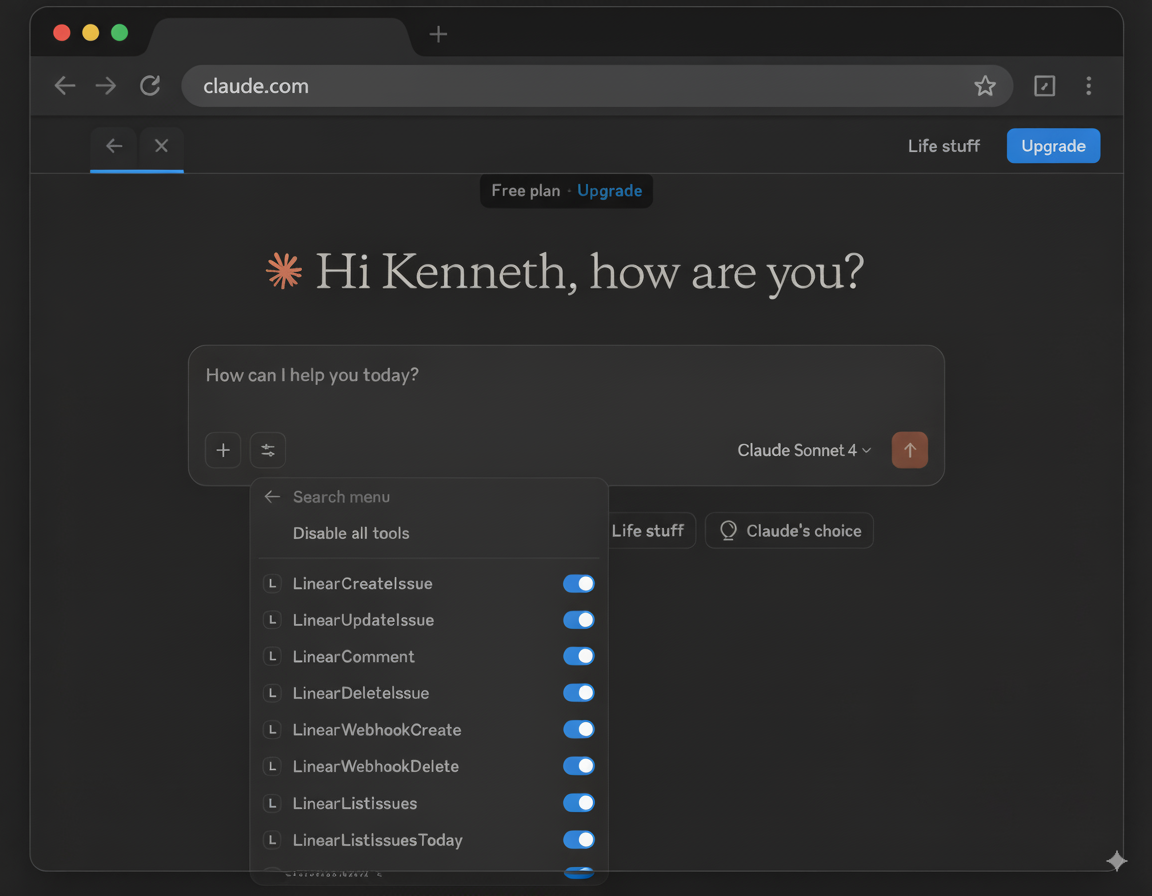Screen dimensions: 1152x896
Task: Open the Claude Sonnet 4 model dropdown
Action: pyautogui.click(x=804, y=450)
